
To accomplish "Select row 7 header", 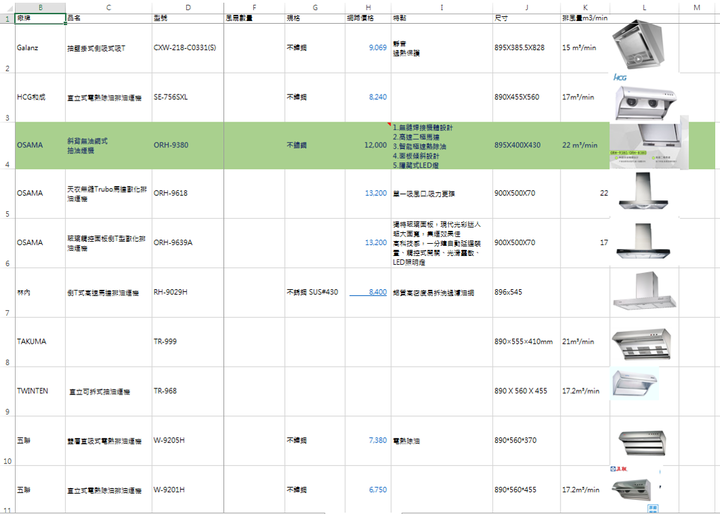I will click(x=7, y=293).
